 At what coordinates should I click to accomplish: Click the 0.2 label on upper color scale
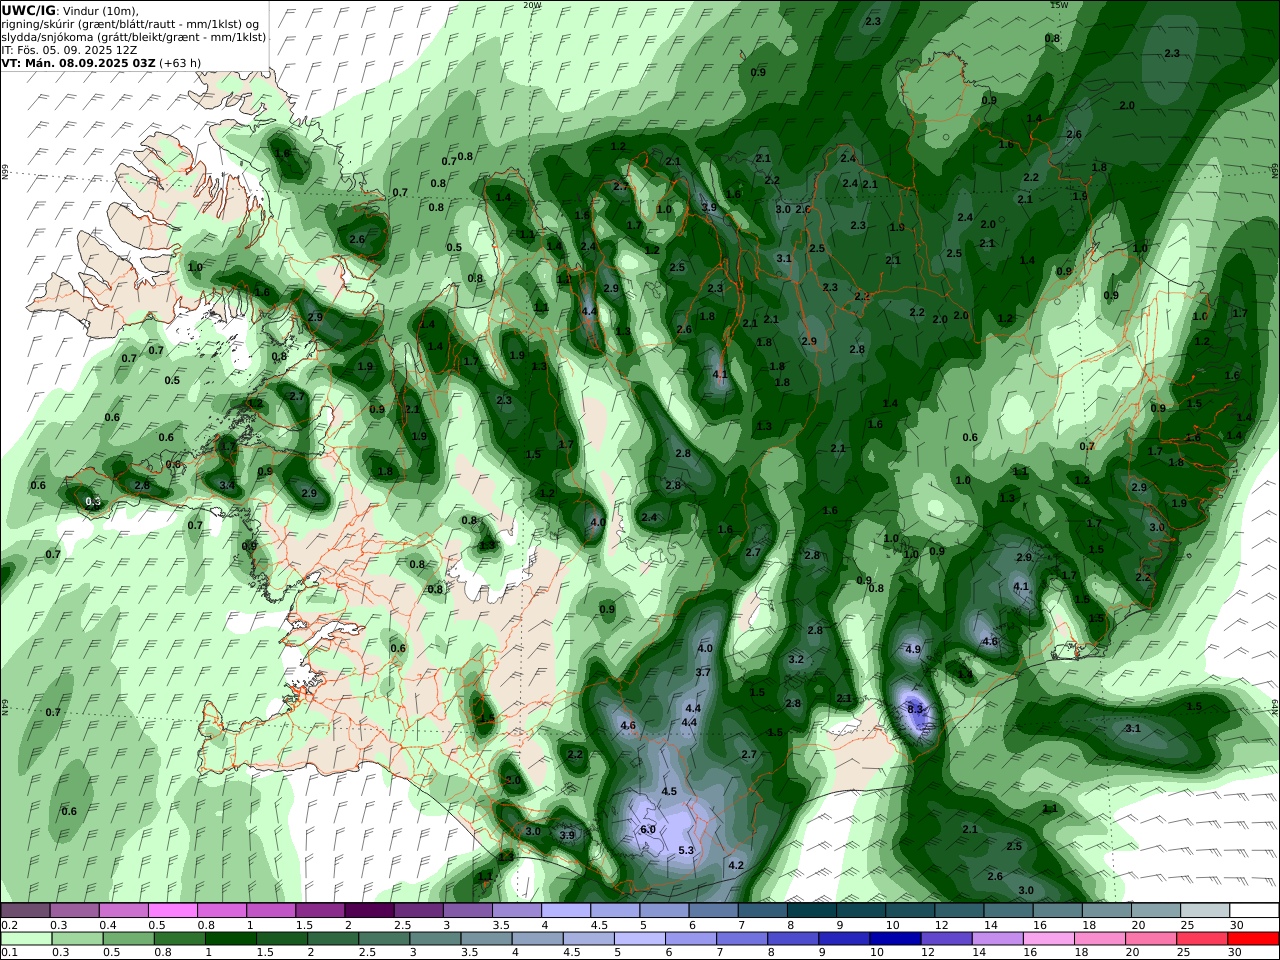click(8, 925)
